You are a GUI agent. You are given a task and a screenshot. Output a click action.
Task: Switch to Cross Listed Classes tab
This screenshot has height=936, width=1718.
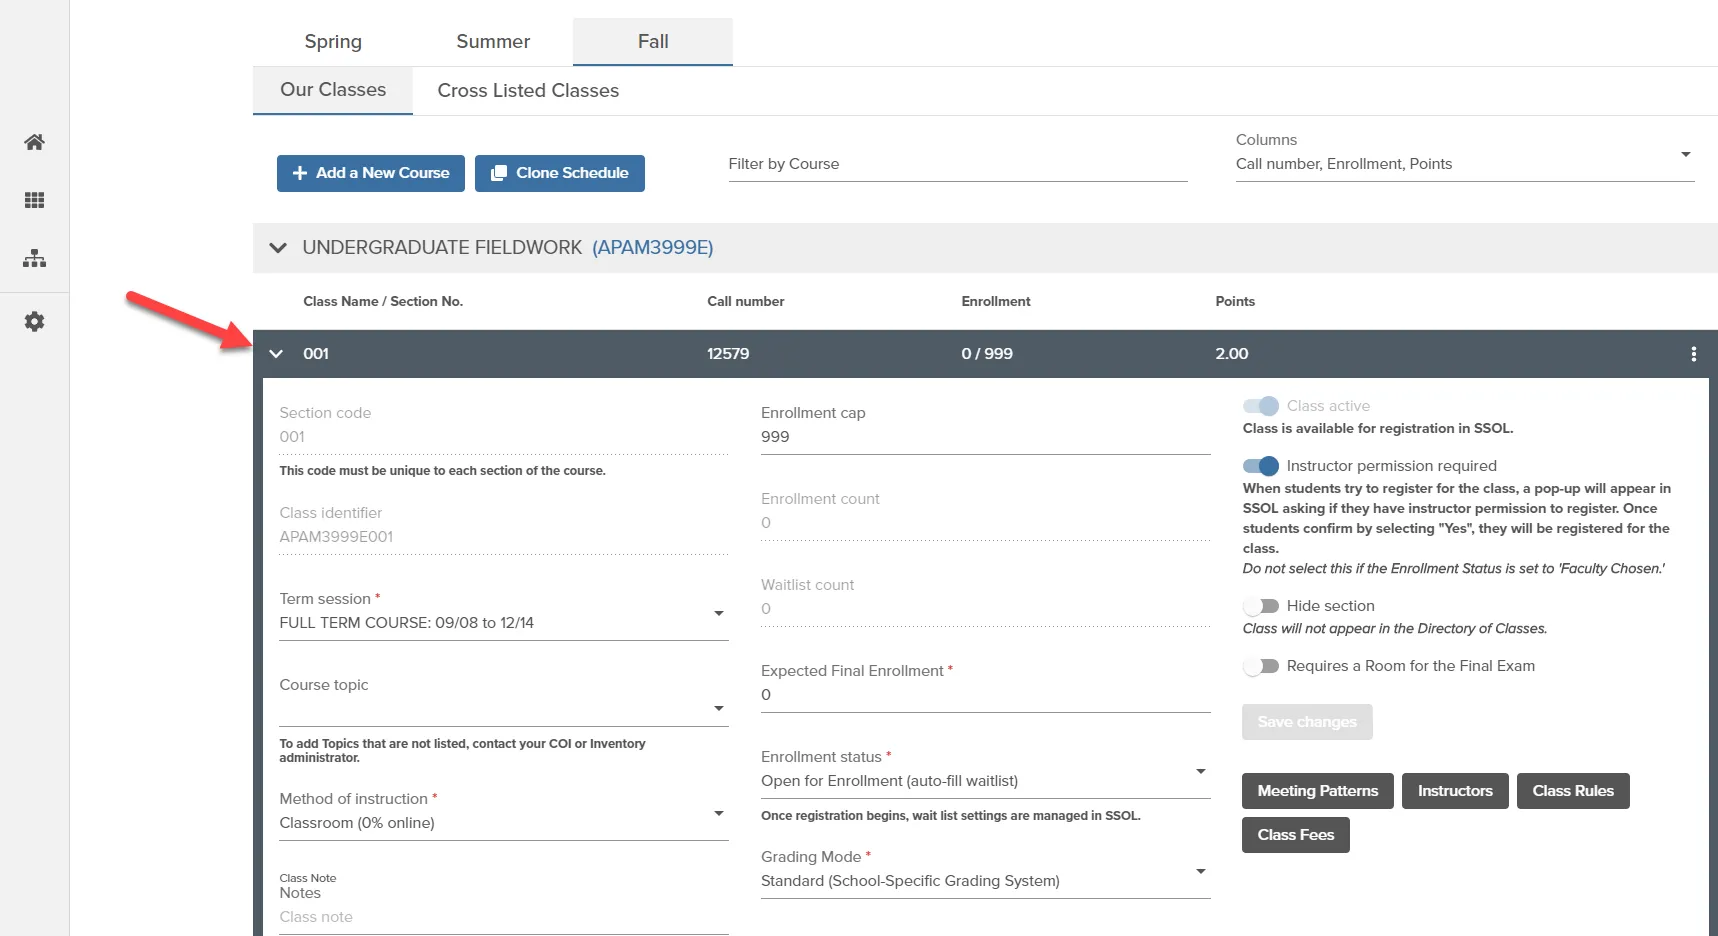[x=528, y=90]
